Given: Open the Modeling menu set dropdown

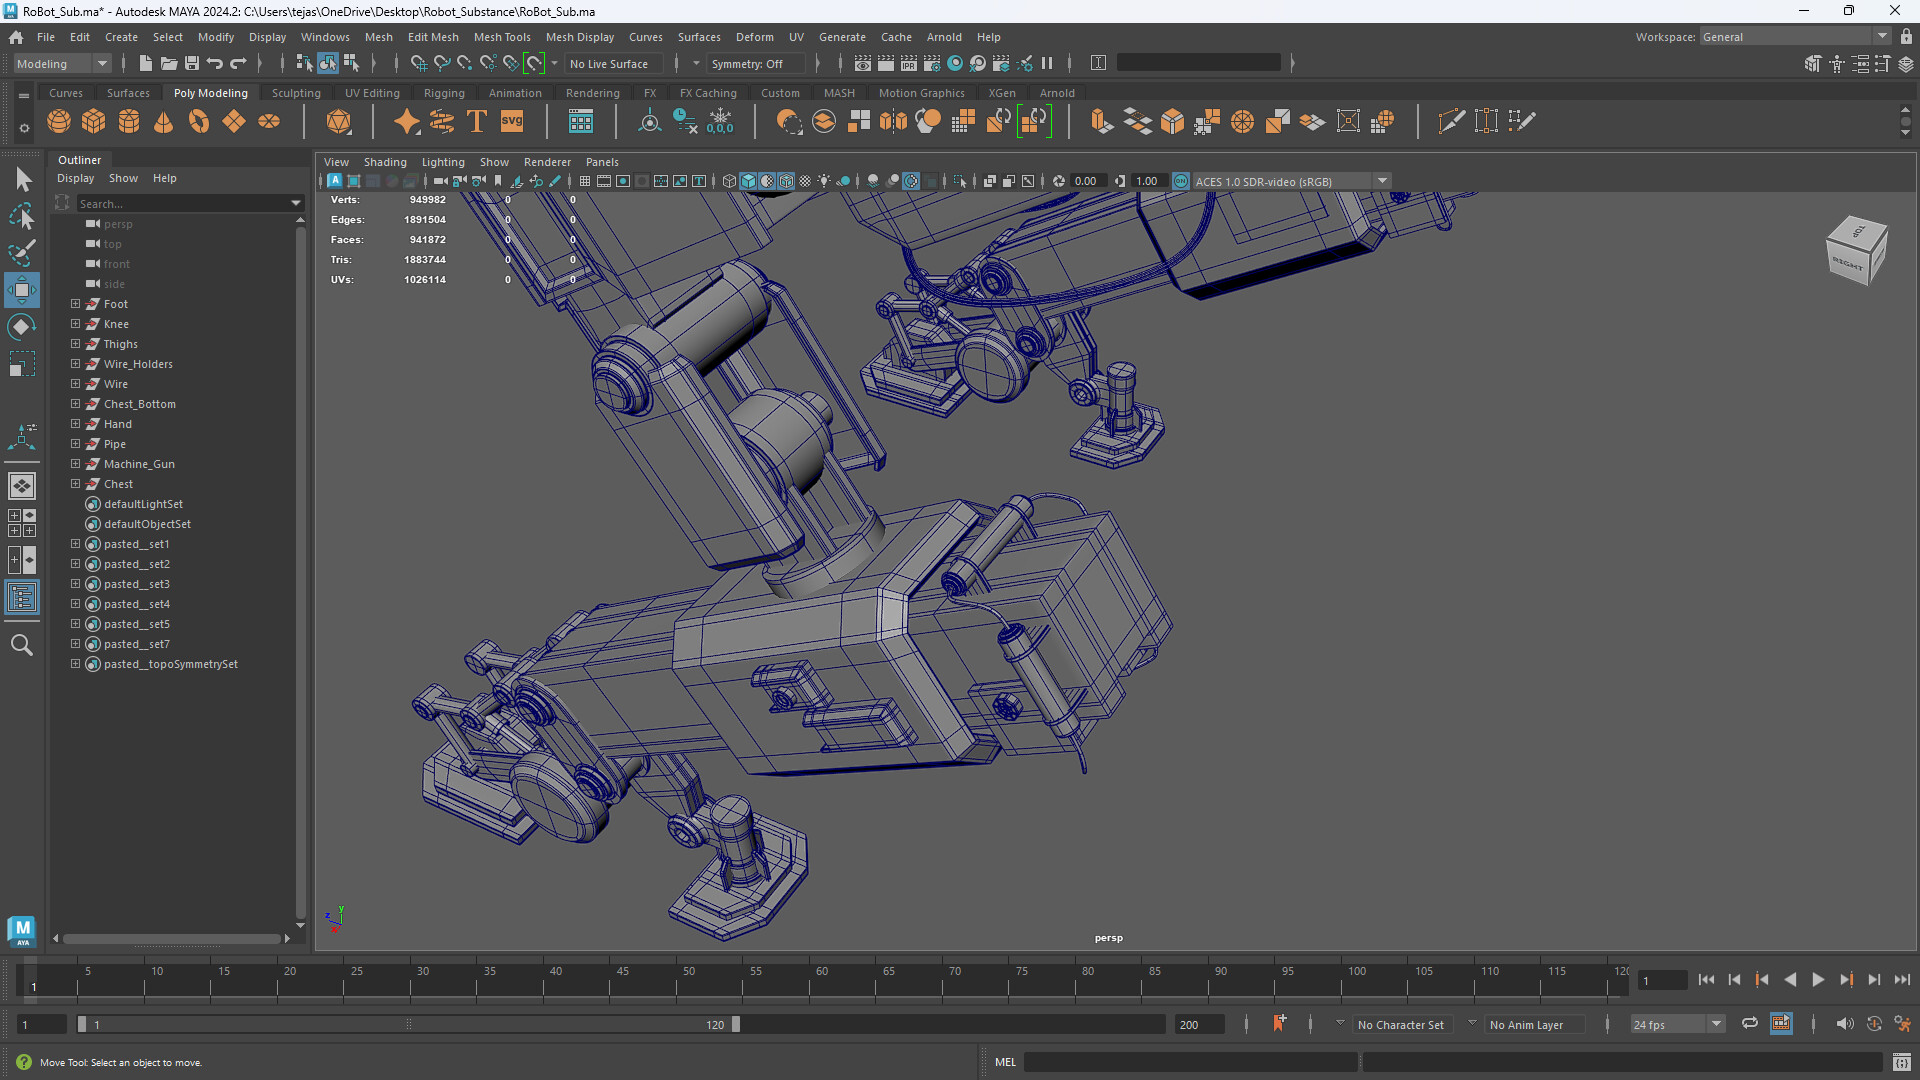Looking at the screenshot, I should point(63,63).
